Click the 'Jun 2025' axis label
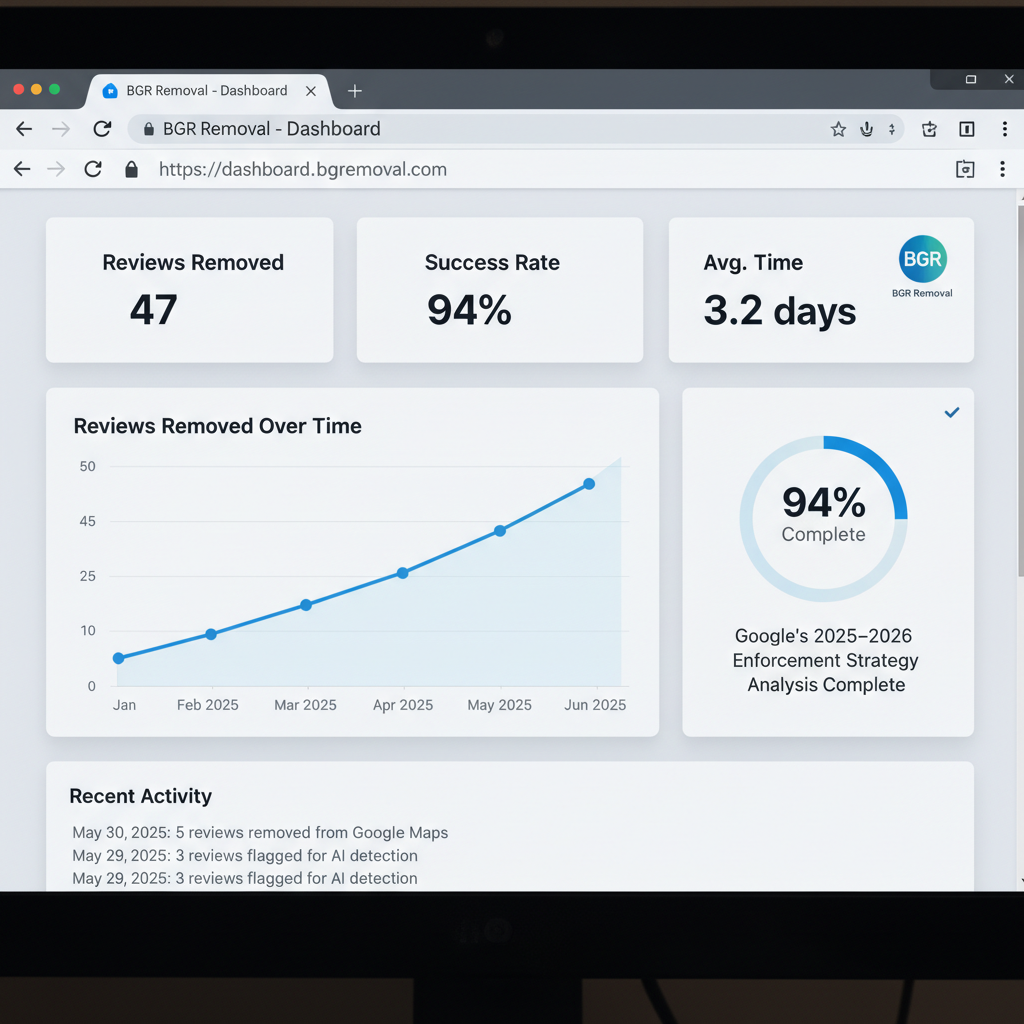 [x=595, y=705]
